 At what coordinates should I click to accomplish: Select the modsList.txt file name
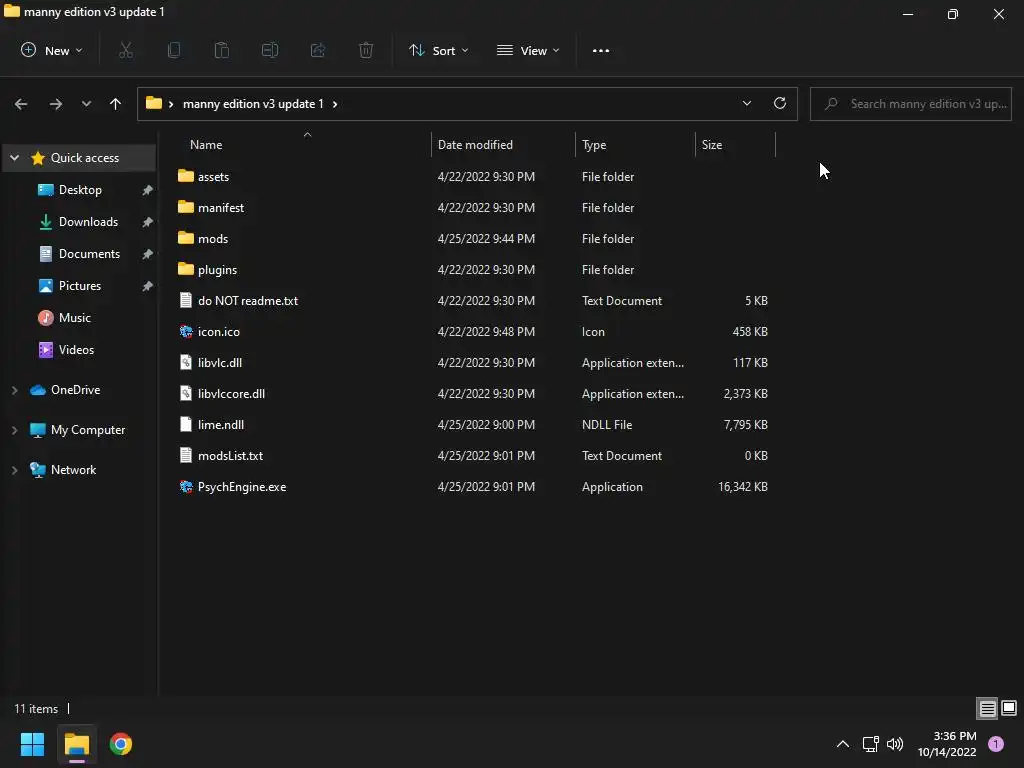point(231,456)
